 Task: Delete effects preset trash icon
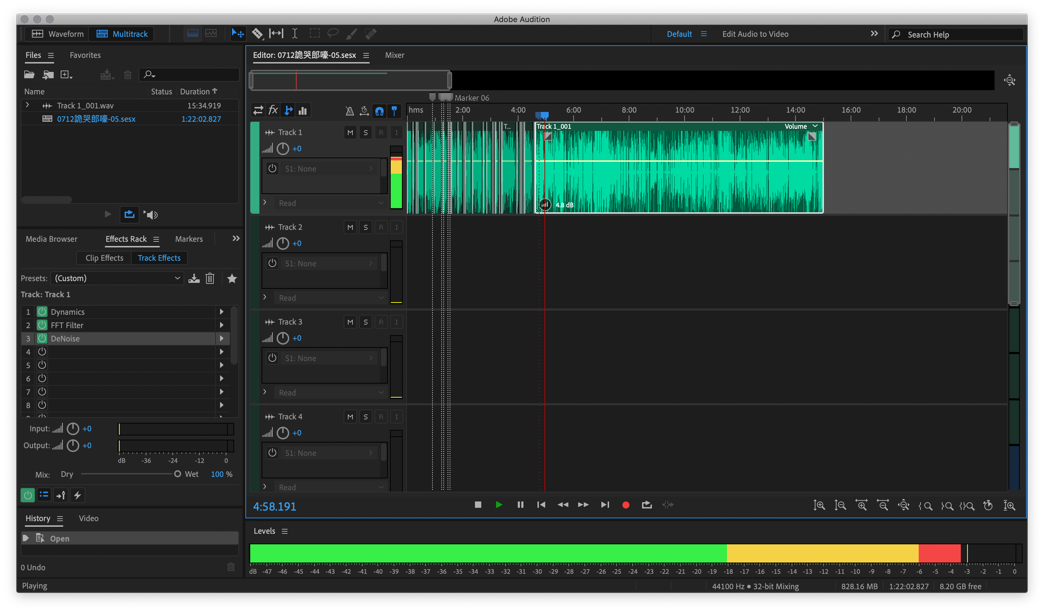tap(210, 278)
